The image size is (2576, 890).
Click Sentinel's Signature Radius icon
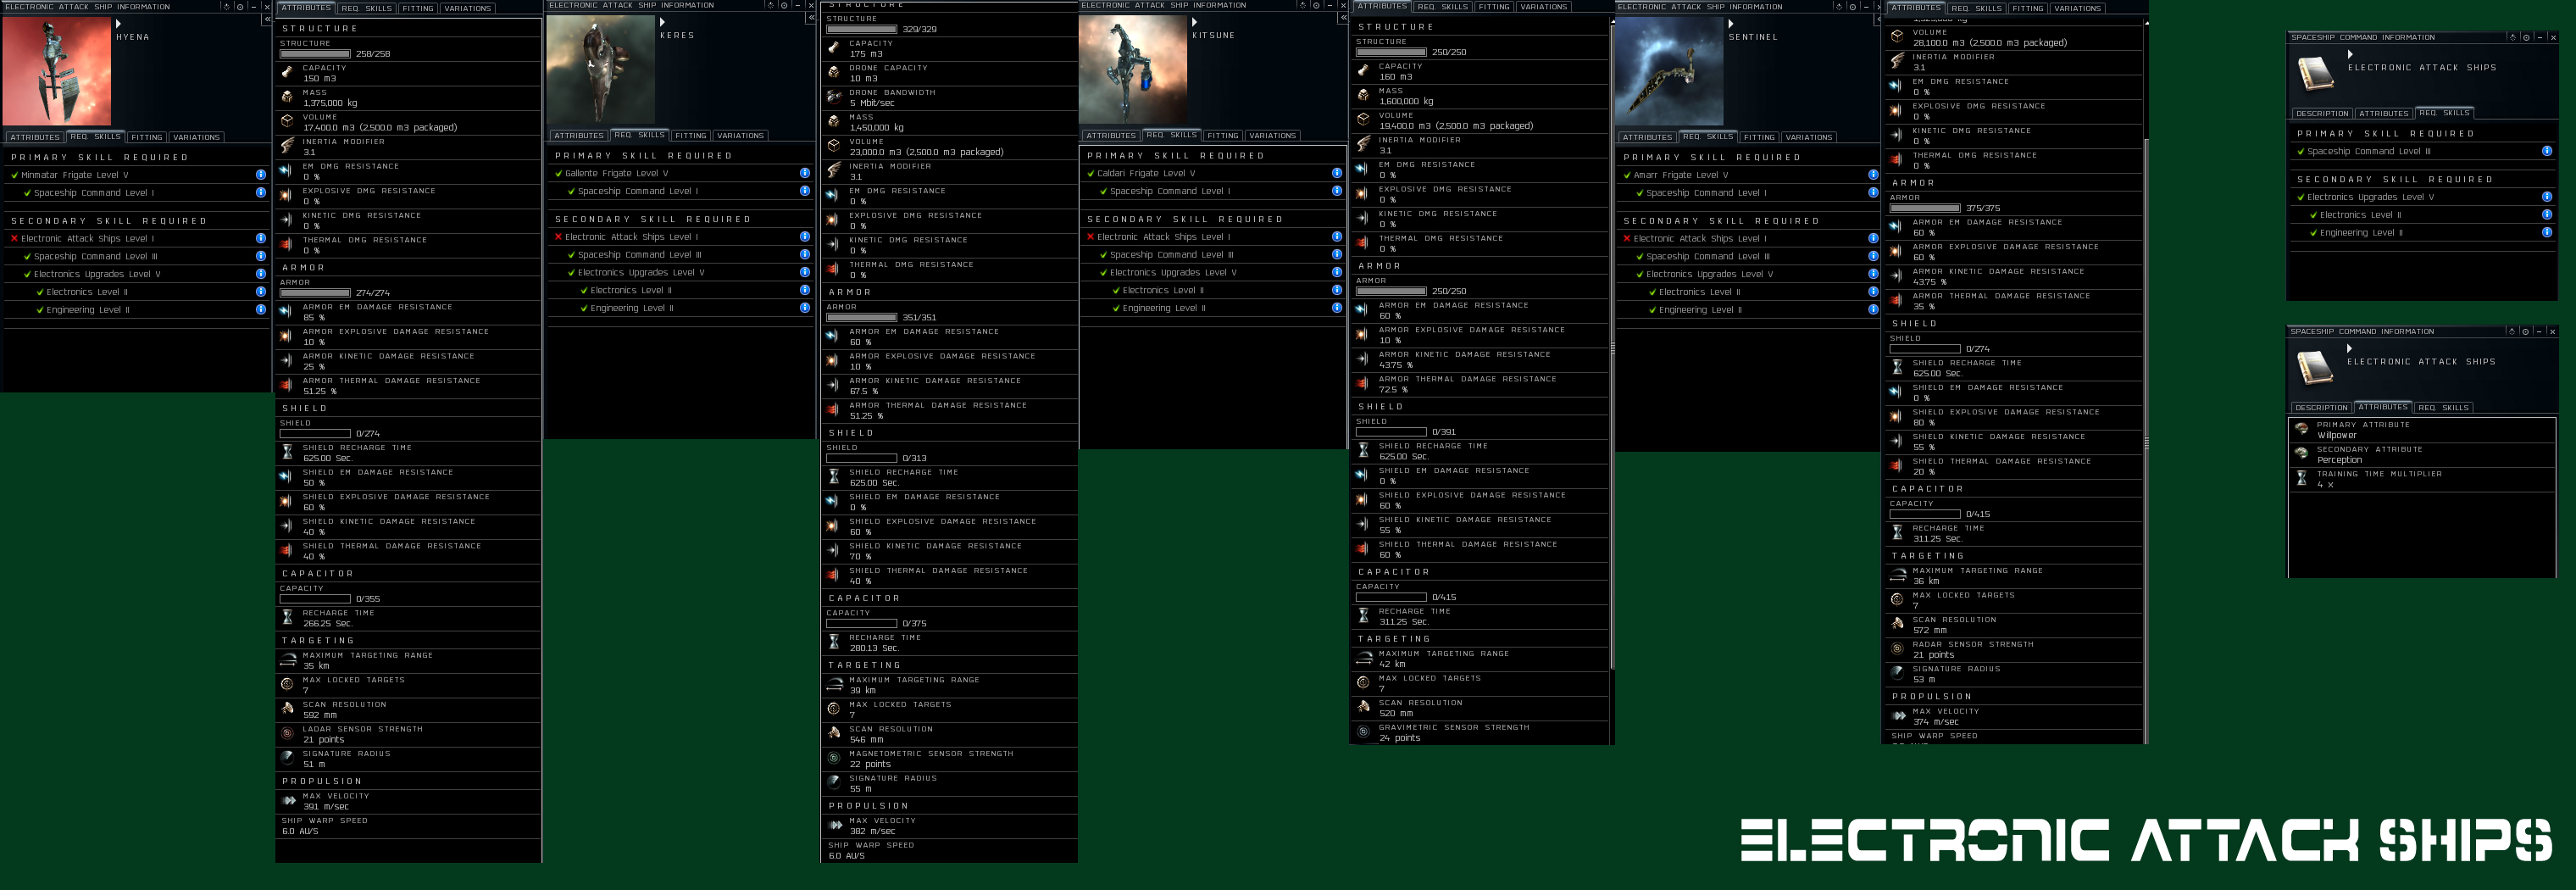[x=1897, y=674]
